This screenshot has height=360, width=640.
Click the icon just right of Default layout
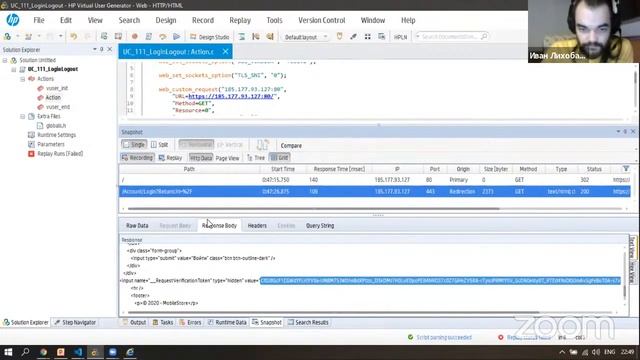point(339,37)
